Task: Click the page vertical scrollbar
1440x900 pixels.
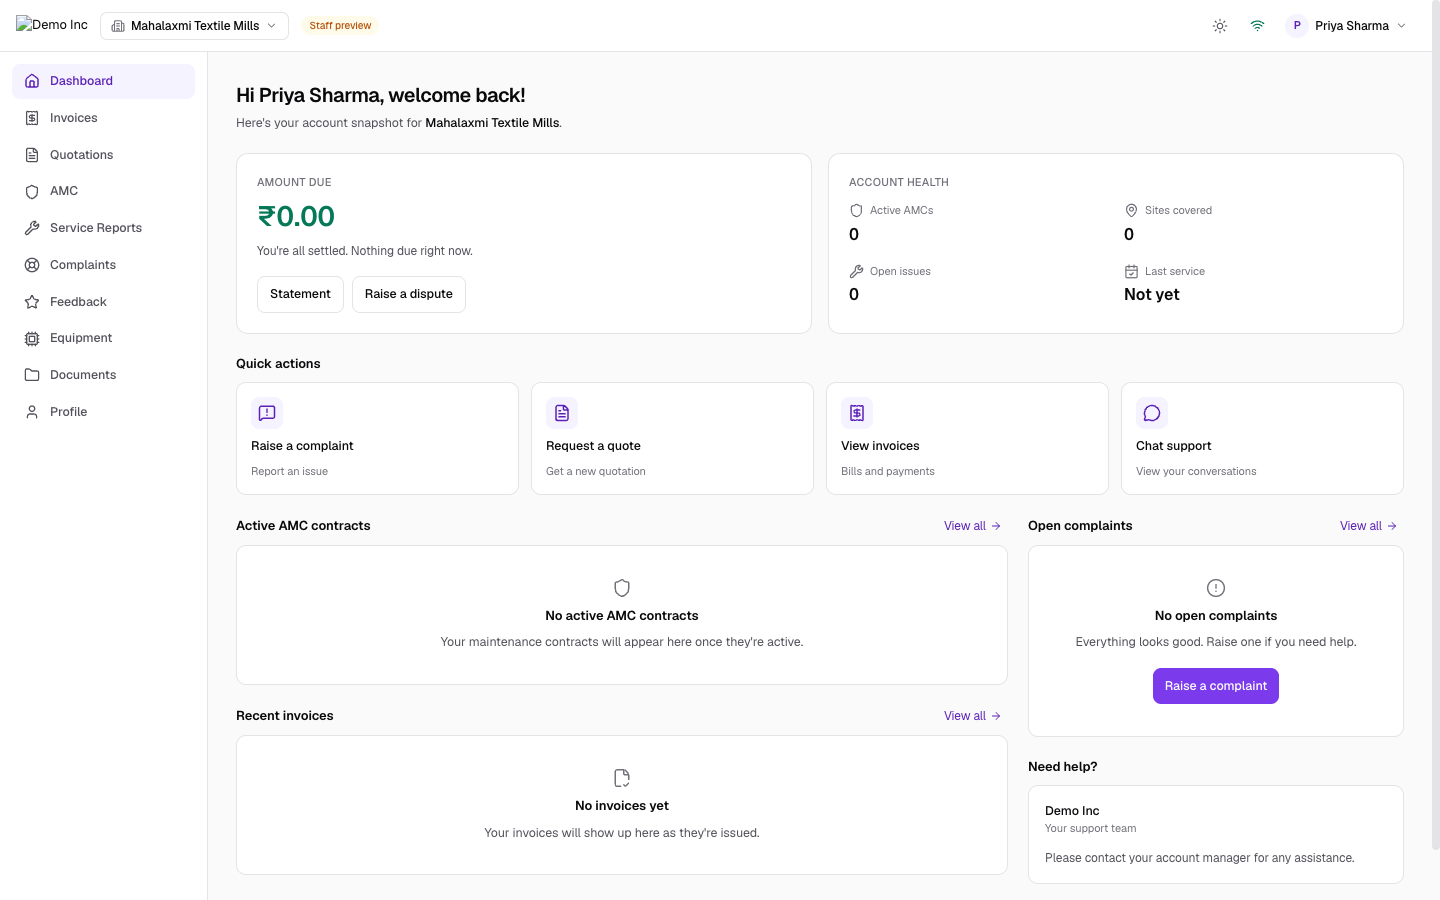Action: tap(1436, 425)
